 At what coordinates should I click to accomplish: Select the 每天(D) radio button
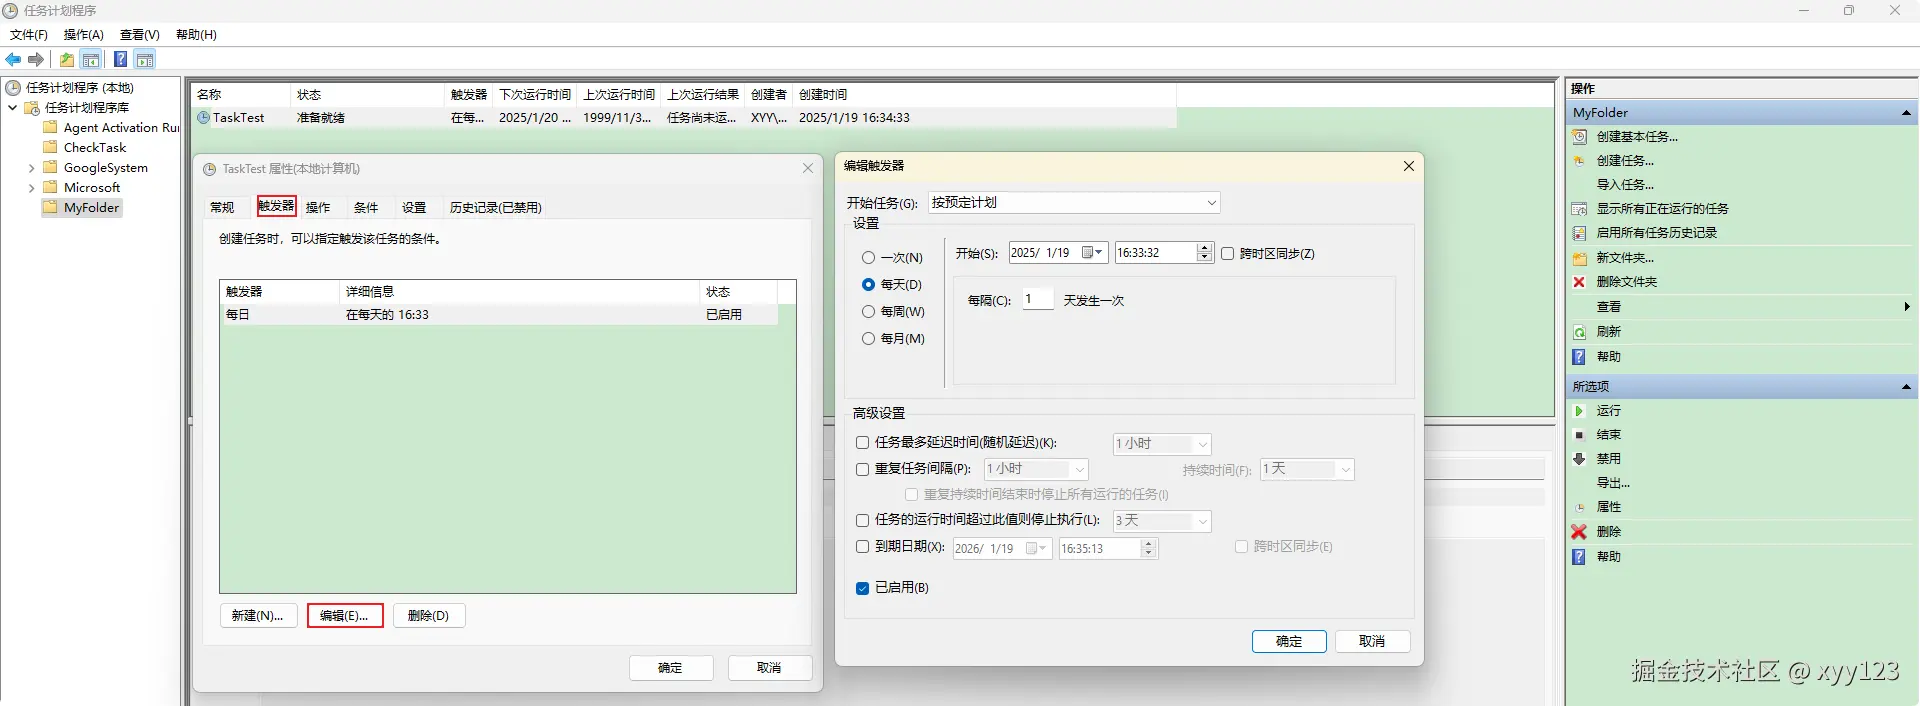(x=868, y=285)
